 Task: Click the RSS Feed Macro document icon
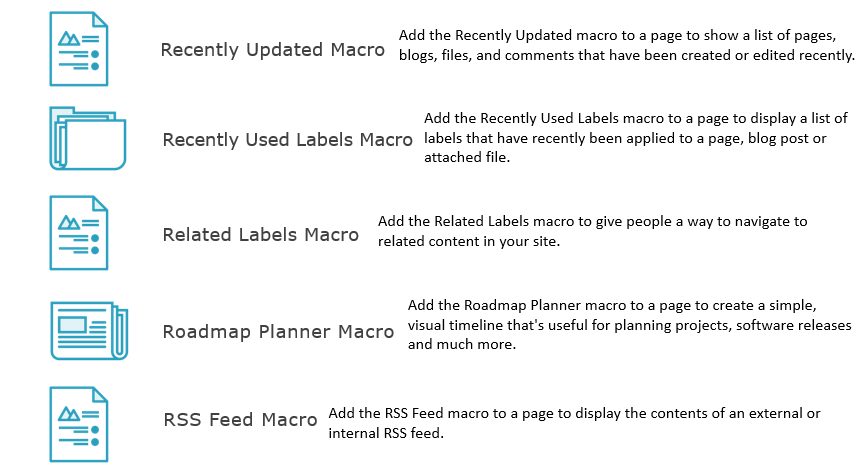coord(79,424)
